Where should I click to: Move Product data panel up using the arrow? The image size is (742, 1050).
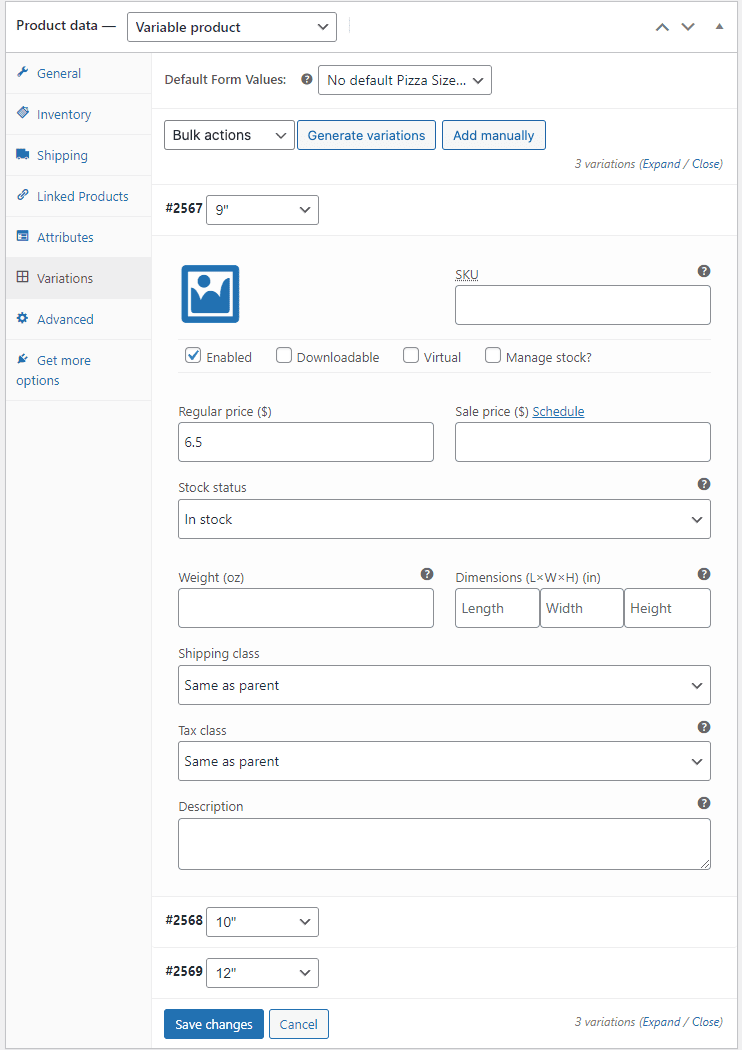(661, 27)
